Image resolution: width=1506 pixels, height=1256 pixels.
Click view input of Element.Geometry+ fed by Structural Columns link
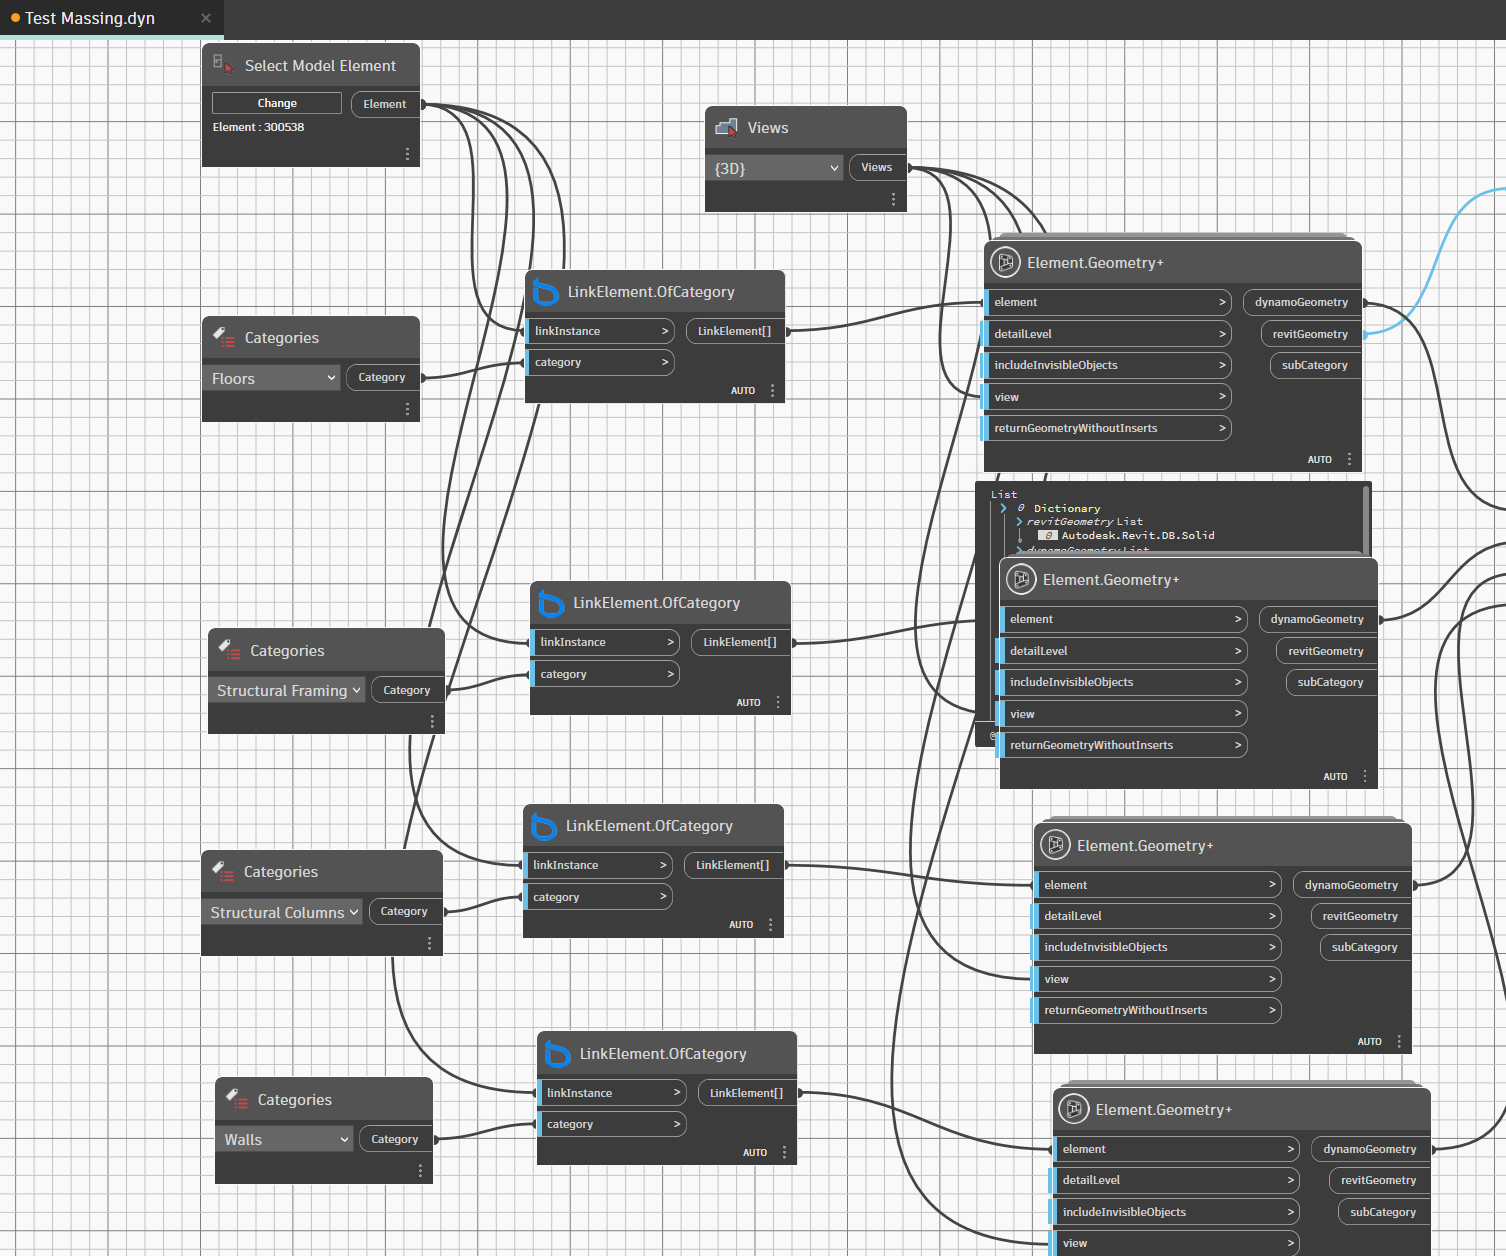tap(1157, 979)
